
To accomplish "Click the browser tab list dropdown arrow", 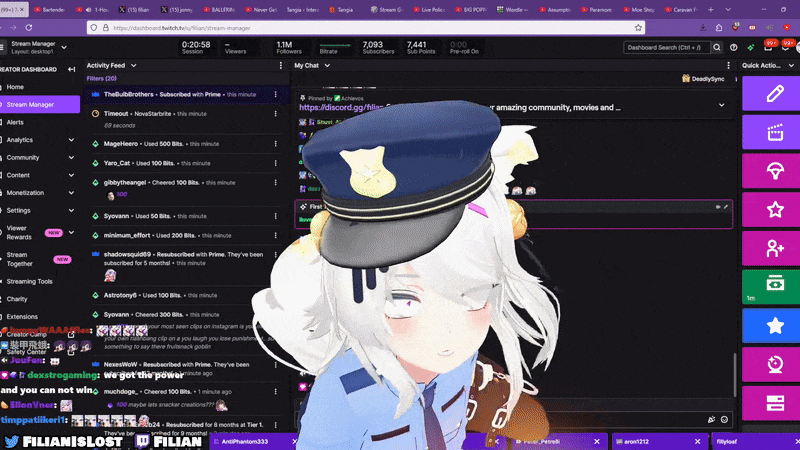I will pyautogui.click(x=728, y=10).
